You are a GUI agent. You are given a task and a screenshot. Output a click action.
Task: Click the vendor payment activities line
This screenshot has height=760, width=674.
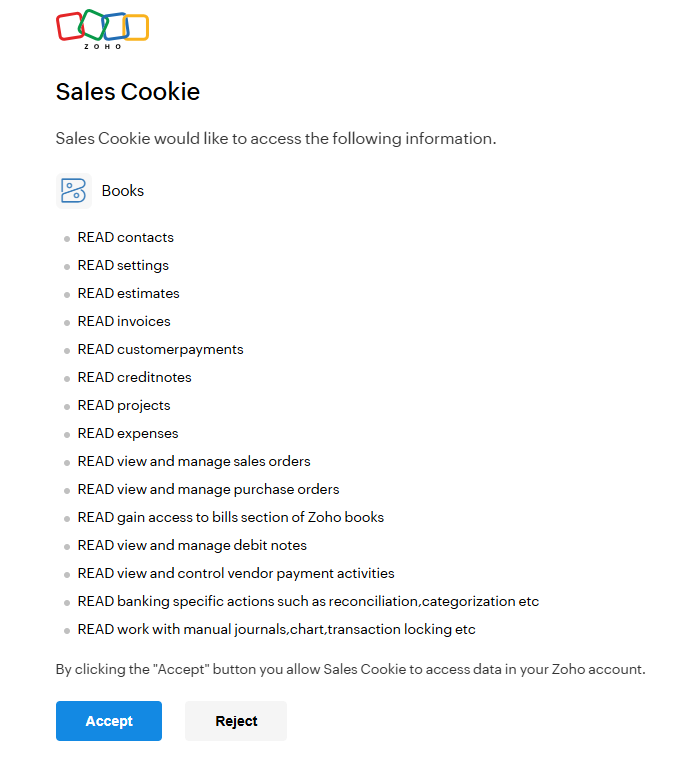[x=236, y=573]
